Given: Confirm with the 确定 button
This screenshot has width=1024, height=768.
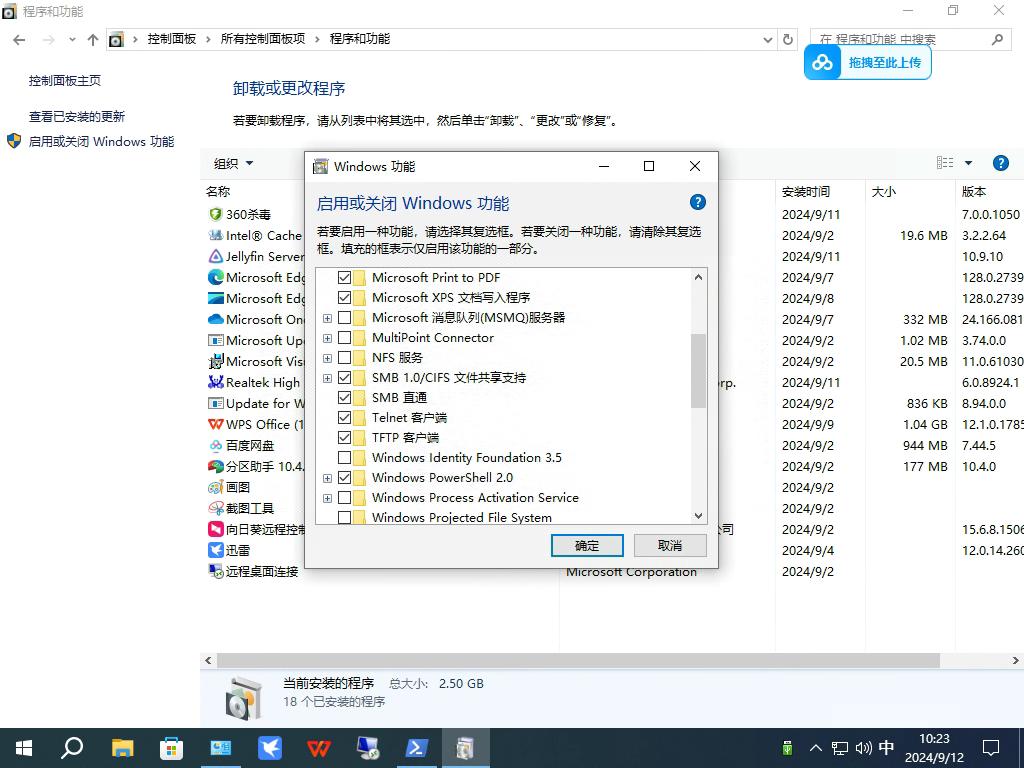Looking at the screenshot, I should [587, 545].
